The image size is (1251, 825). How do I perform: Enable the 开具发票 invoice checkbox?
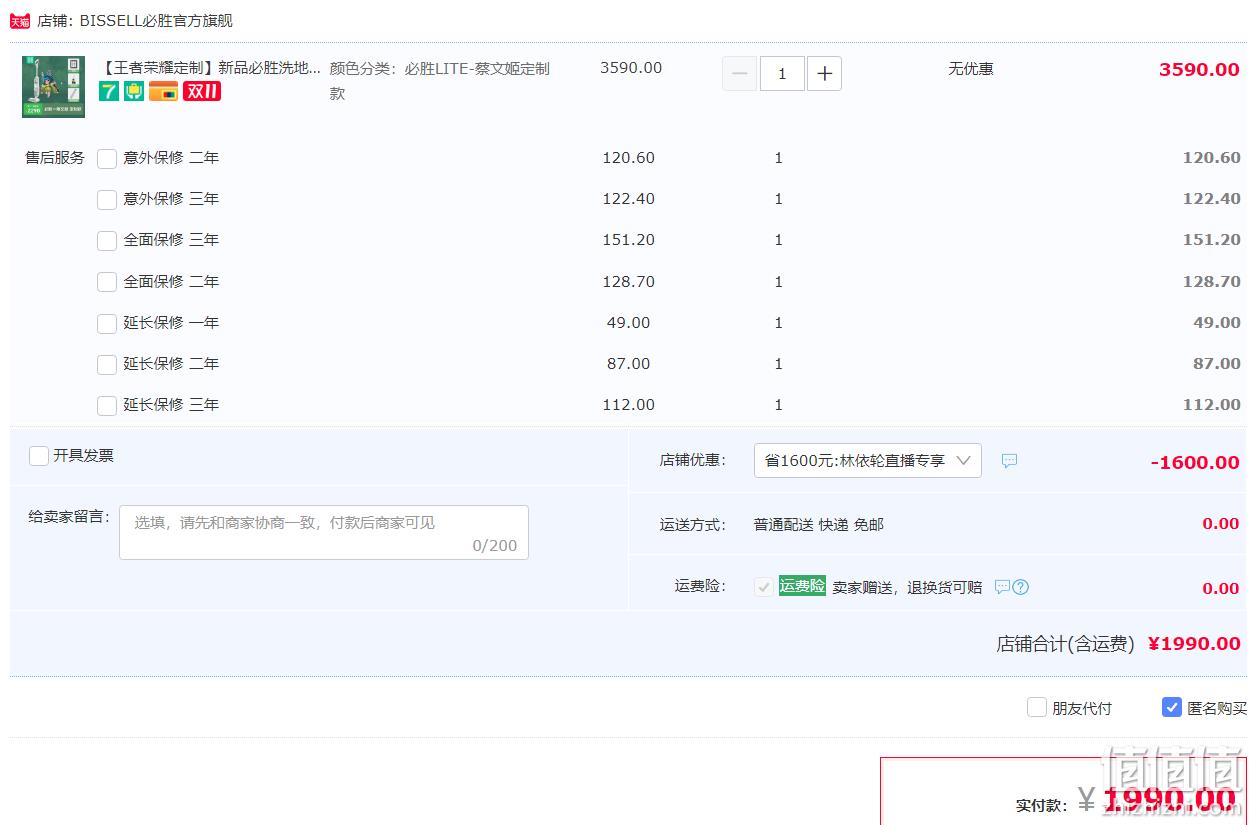click(39, 456)
